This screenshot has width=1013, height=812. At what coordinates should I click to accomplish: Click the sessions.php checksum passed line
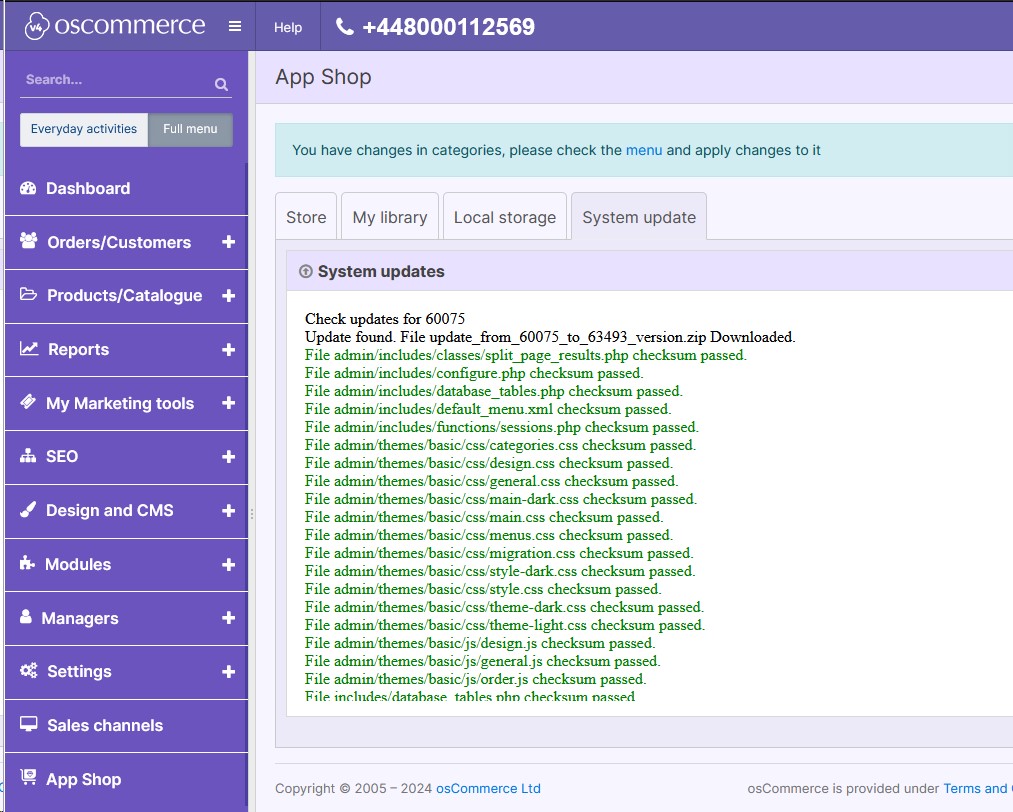[x=501, y=427]
